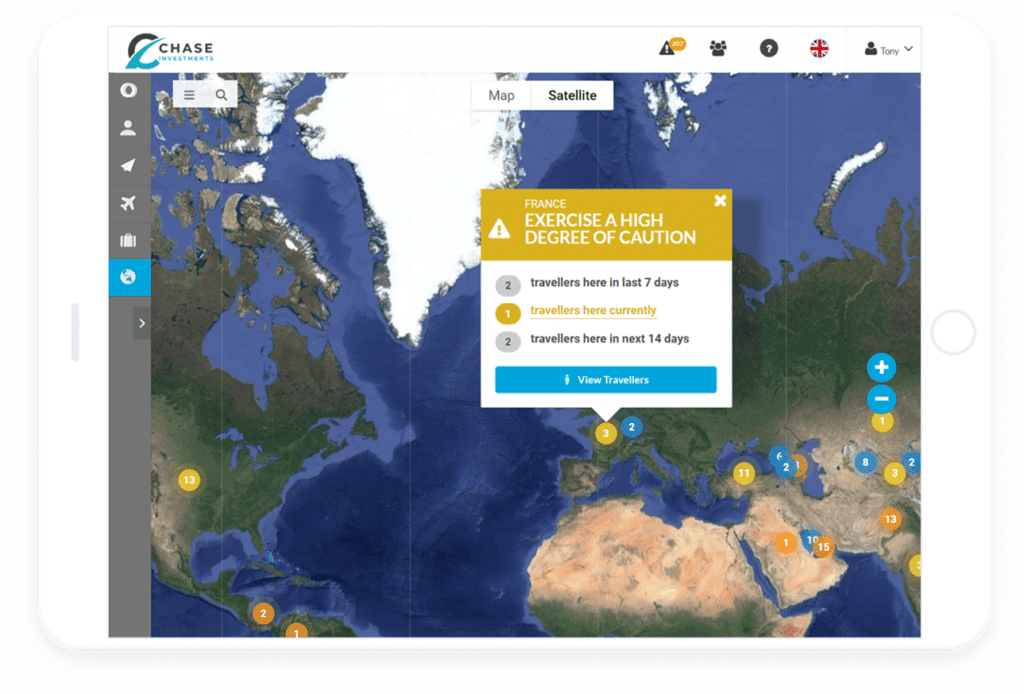Switch to Satellite map view

click(572, 95)
